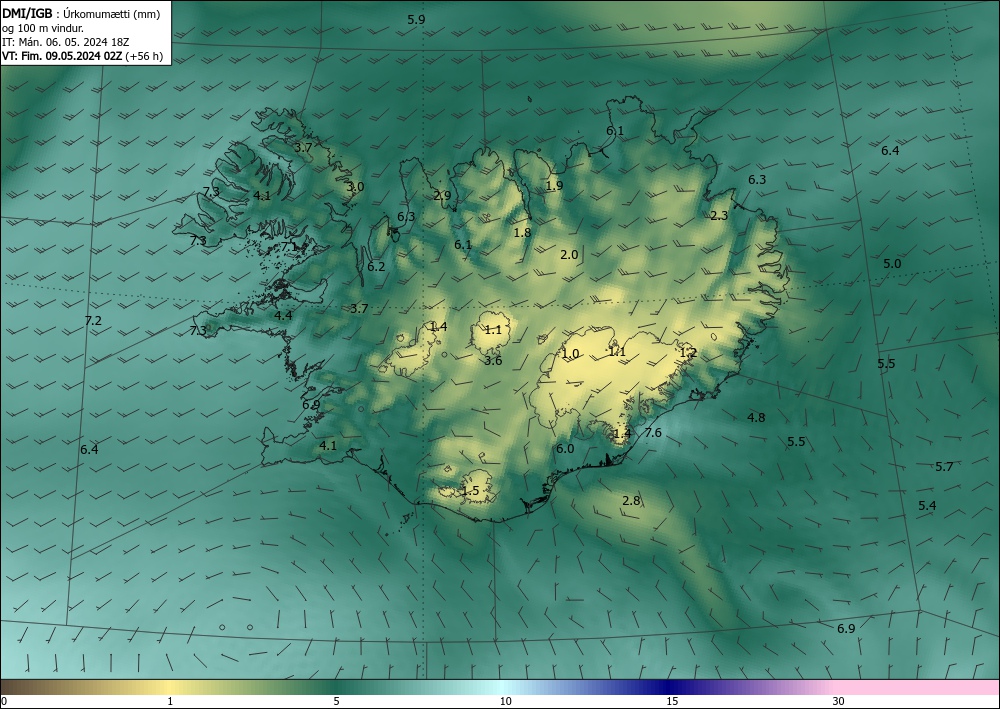Viewport: 1000px width, 709px height.
Task: Click the yellow section of the color scale
Action: coord(169,687)
